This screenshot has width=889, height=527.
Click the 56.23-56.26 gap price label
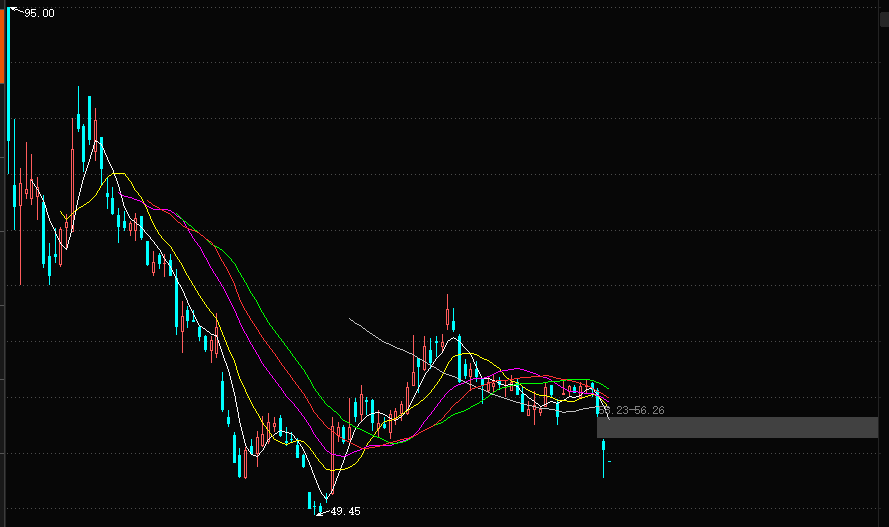632,410
